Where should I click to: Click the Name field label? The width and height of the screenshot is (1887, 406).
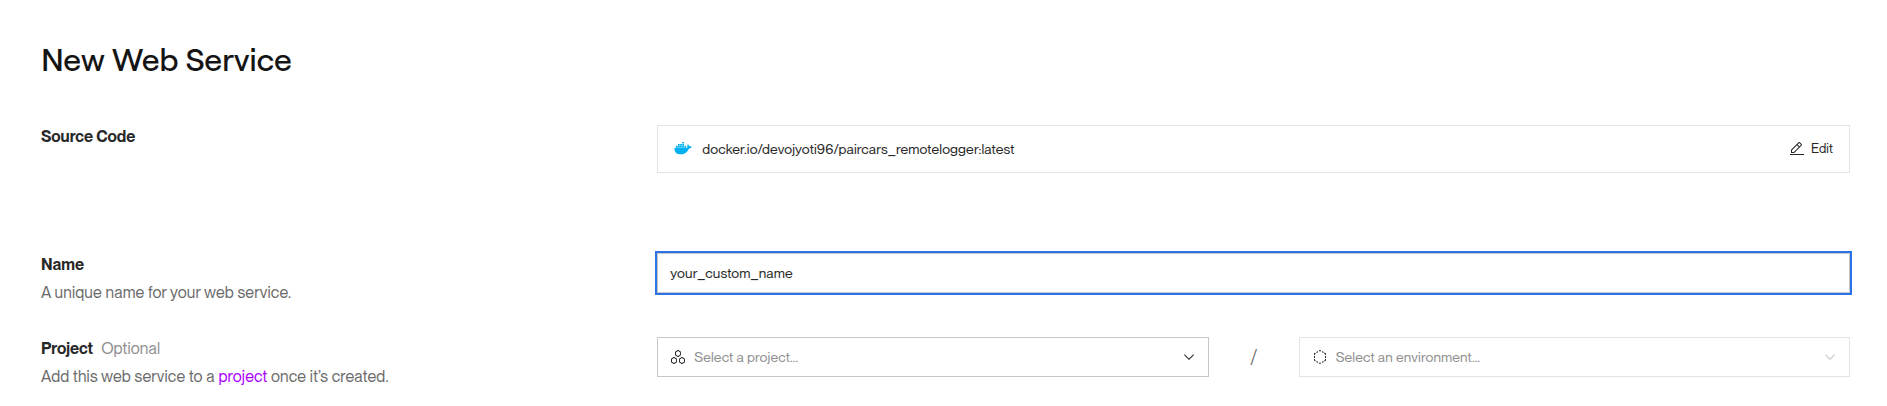[62, 264]
